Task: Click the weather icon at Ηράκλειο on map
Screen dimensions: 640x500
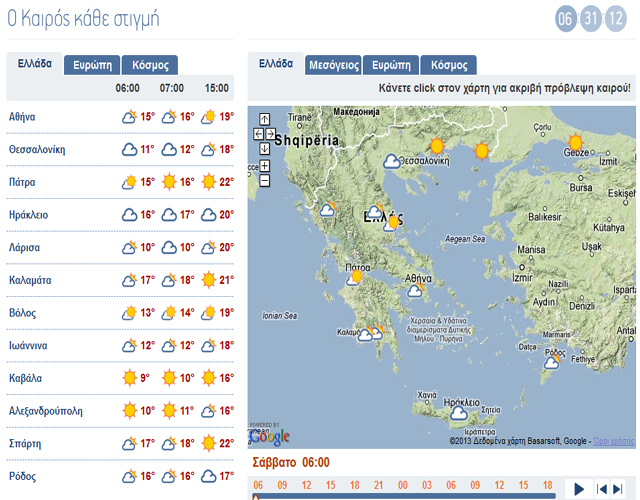Action: point(458,411)
